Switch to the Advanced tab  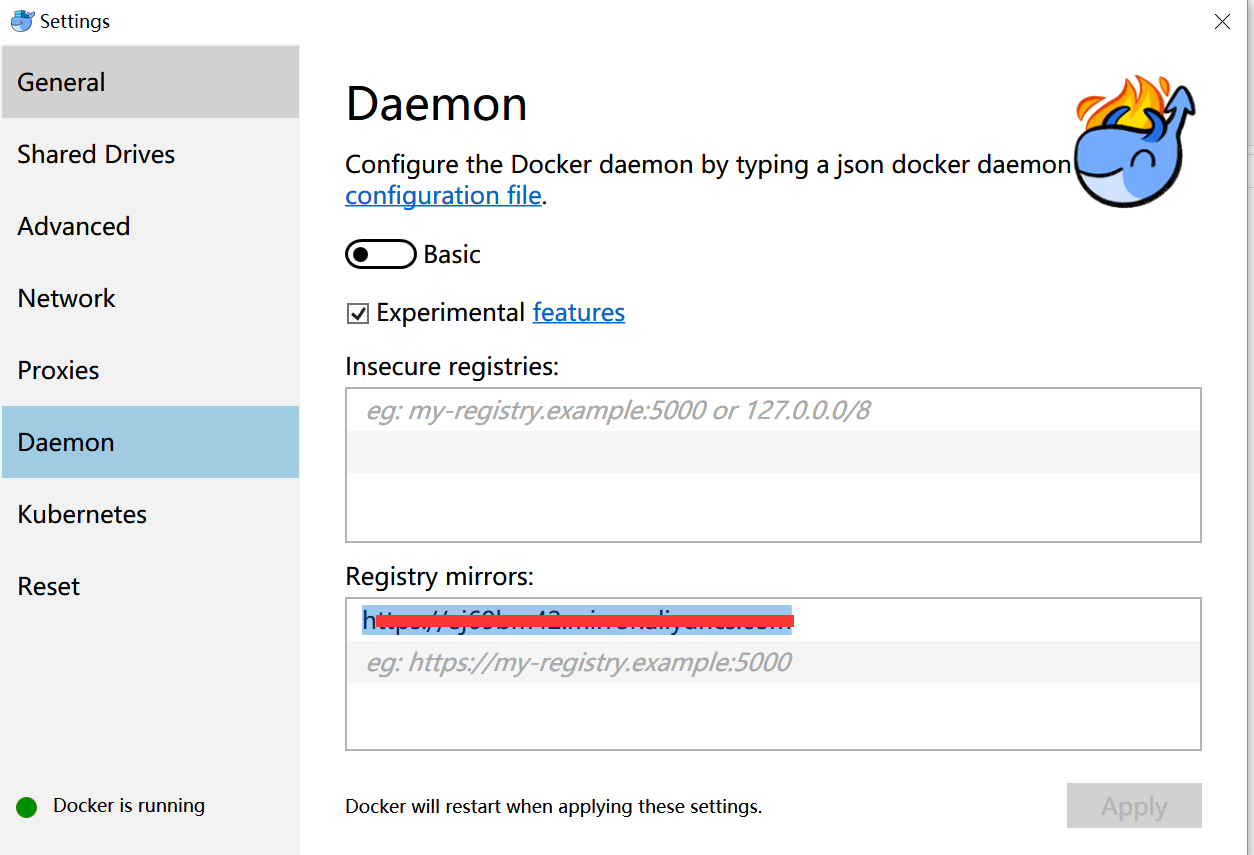tap(150, 226)
